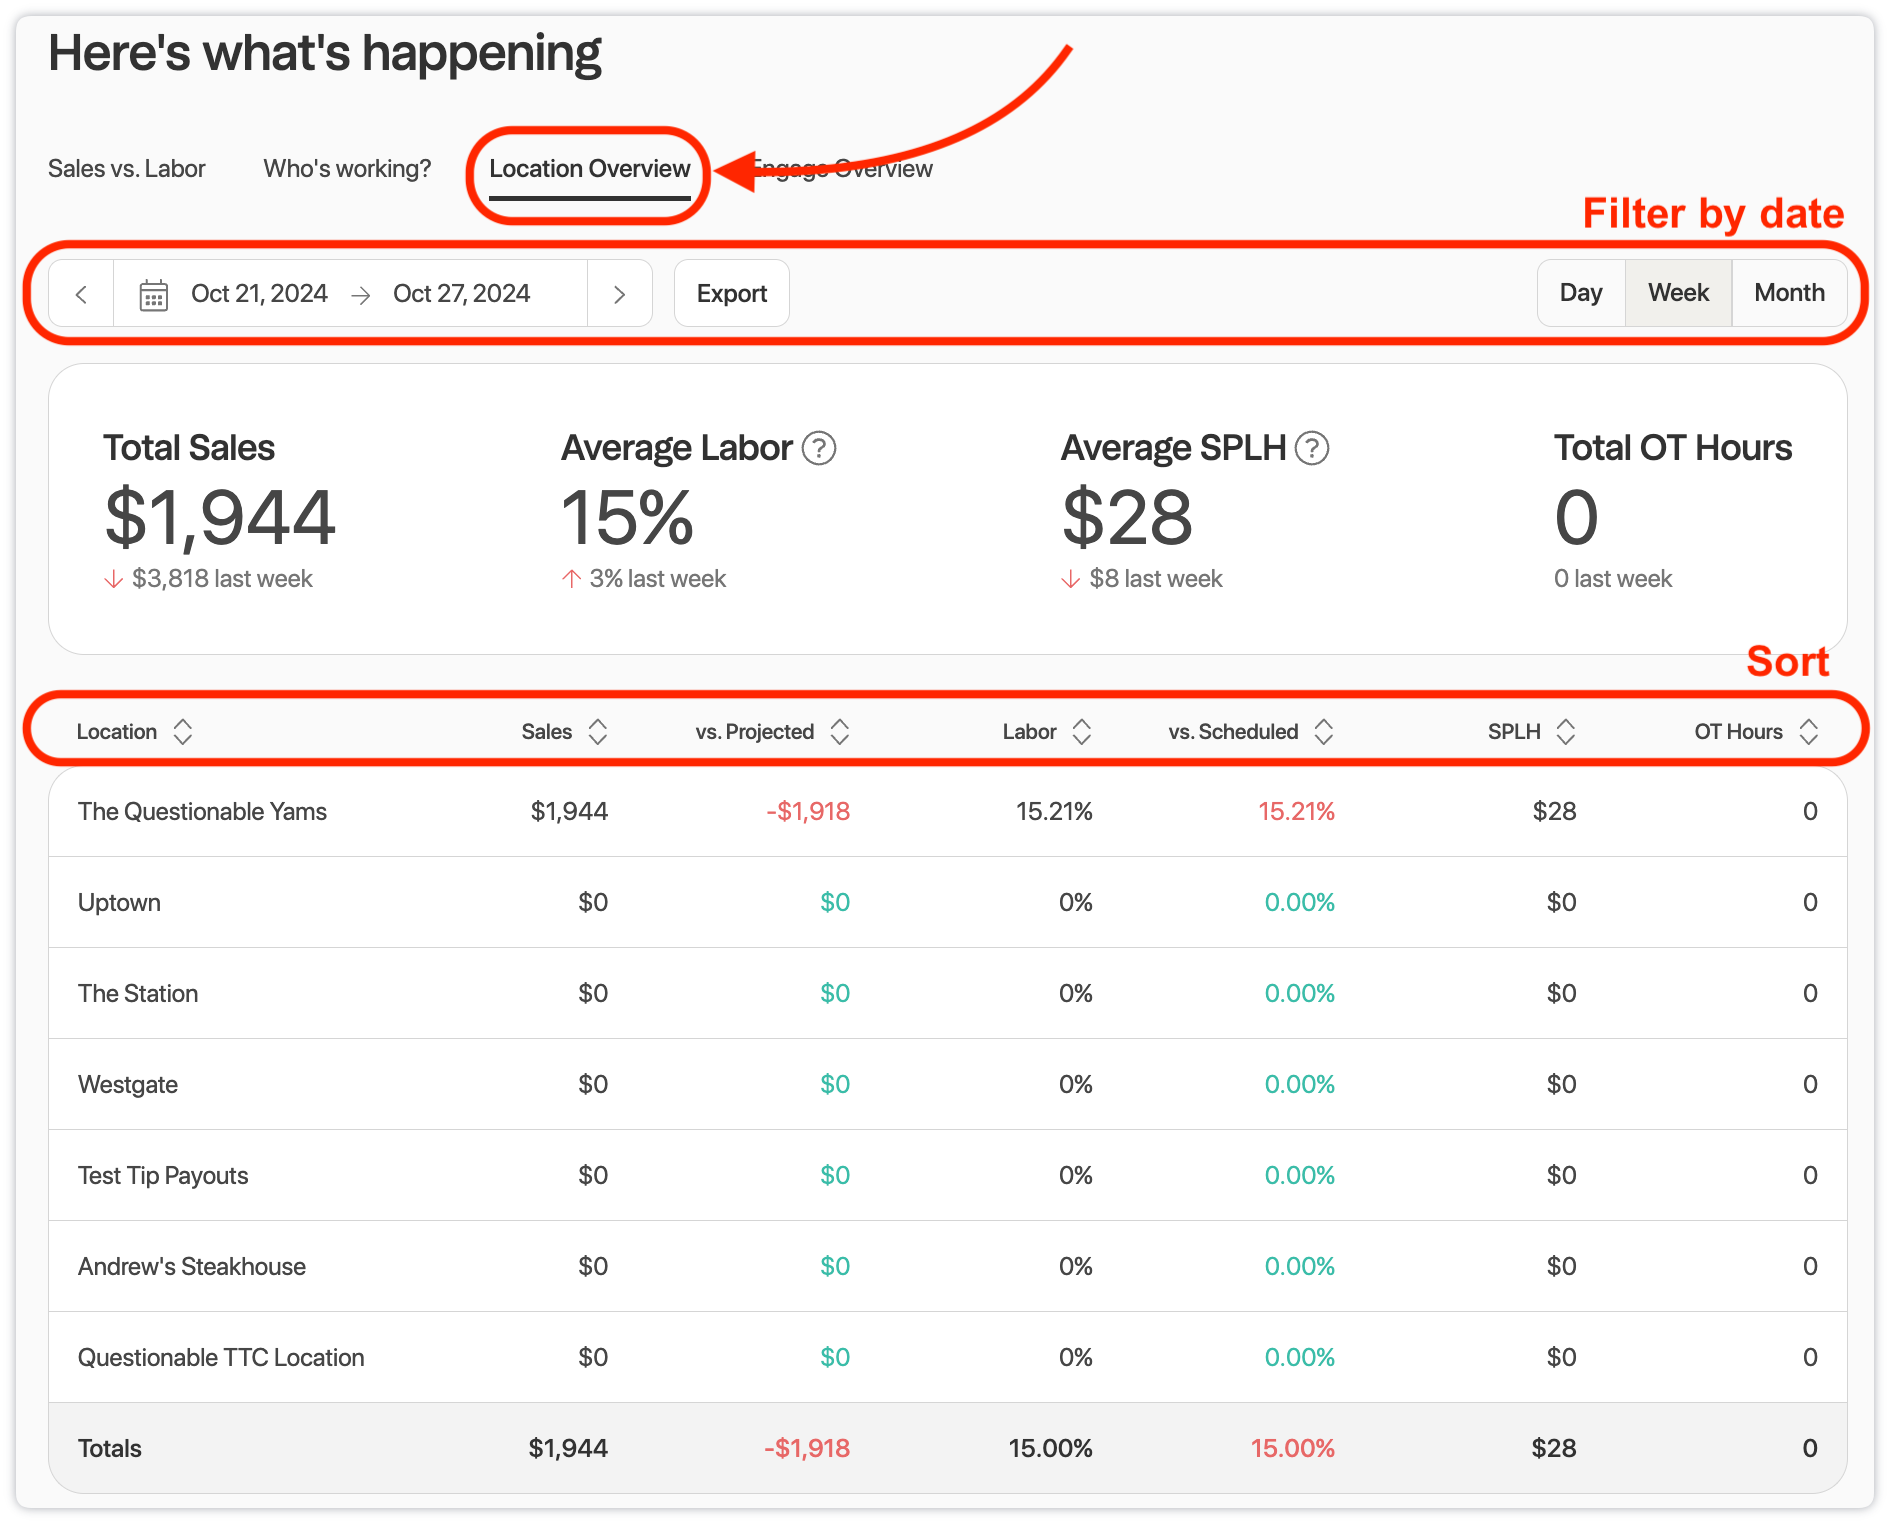Advance to next week using right arrow
This screenshot has height=1524, width=1890.
click(619, 294)
